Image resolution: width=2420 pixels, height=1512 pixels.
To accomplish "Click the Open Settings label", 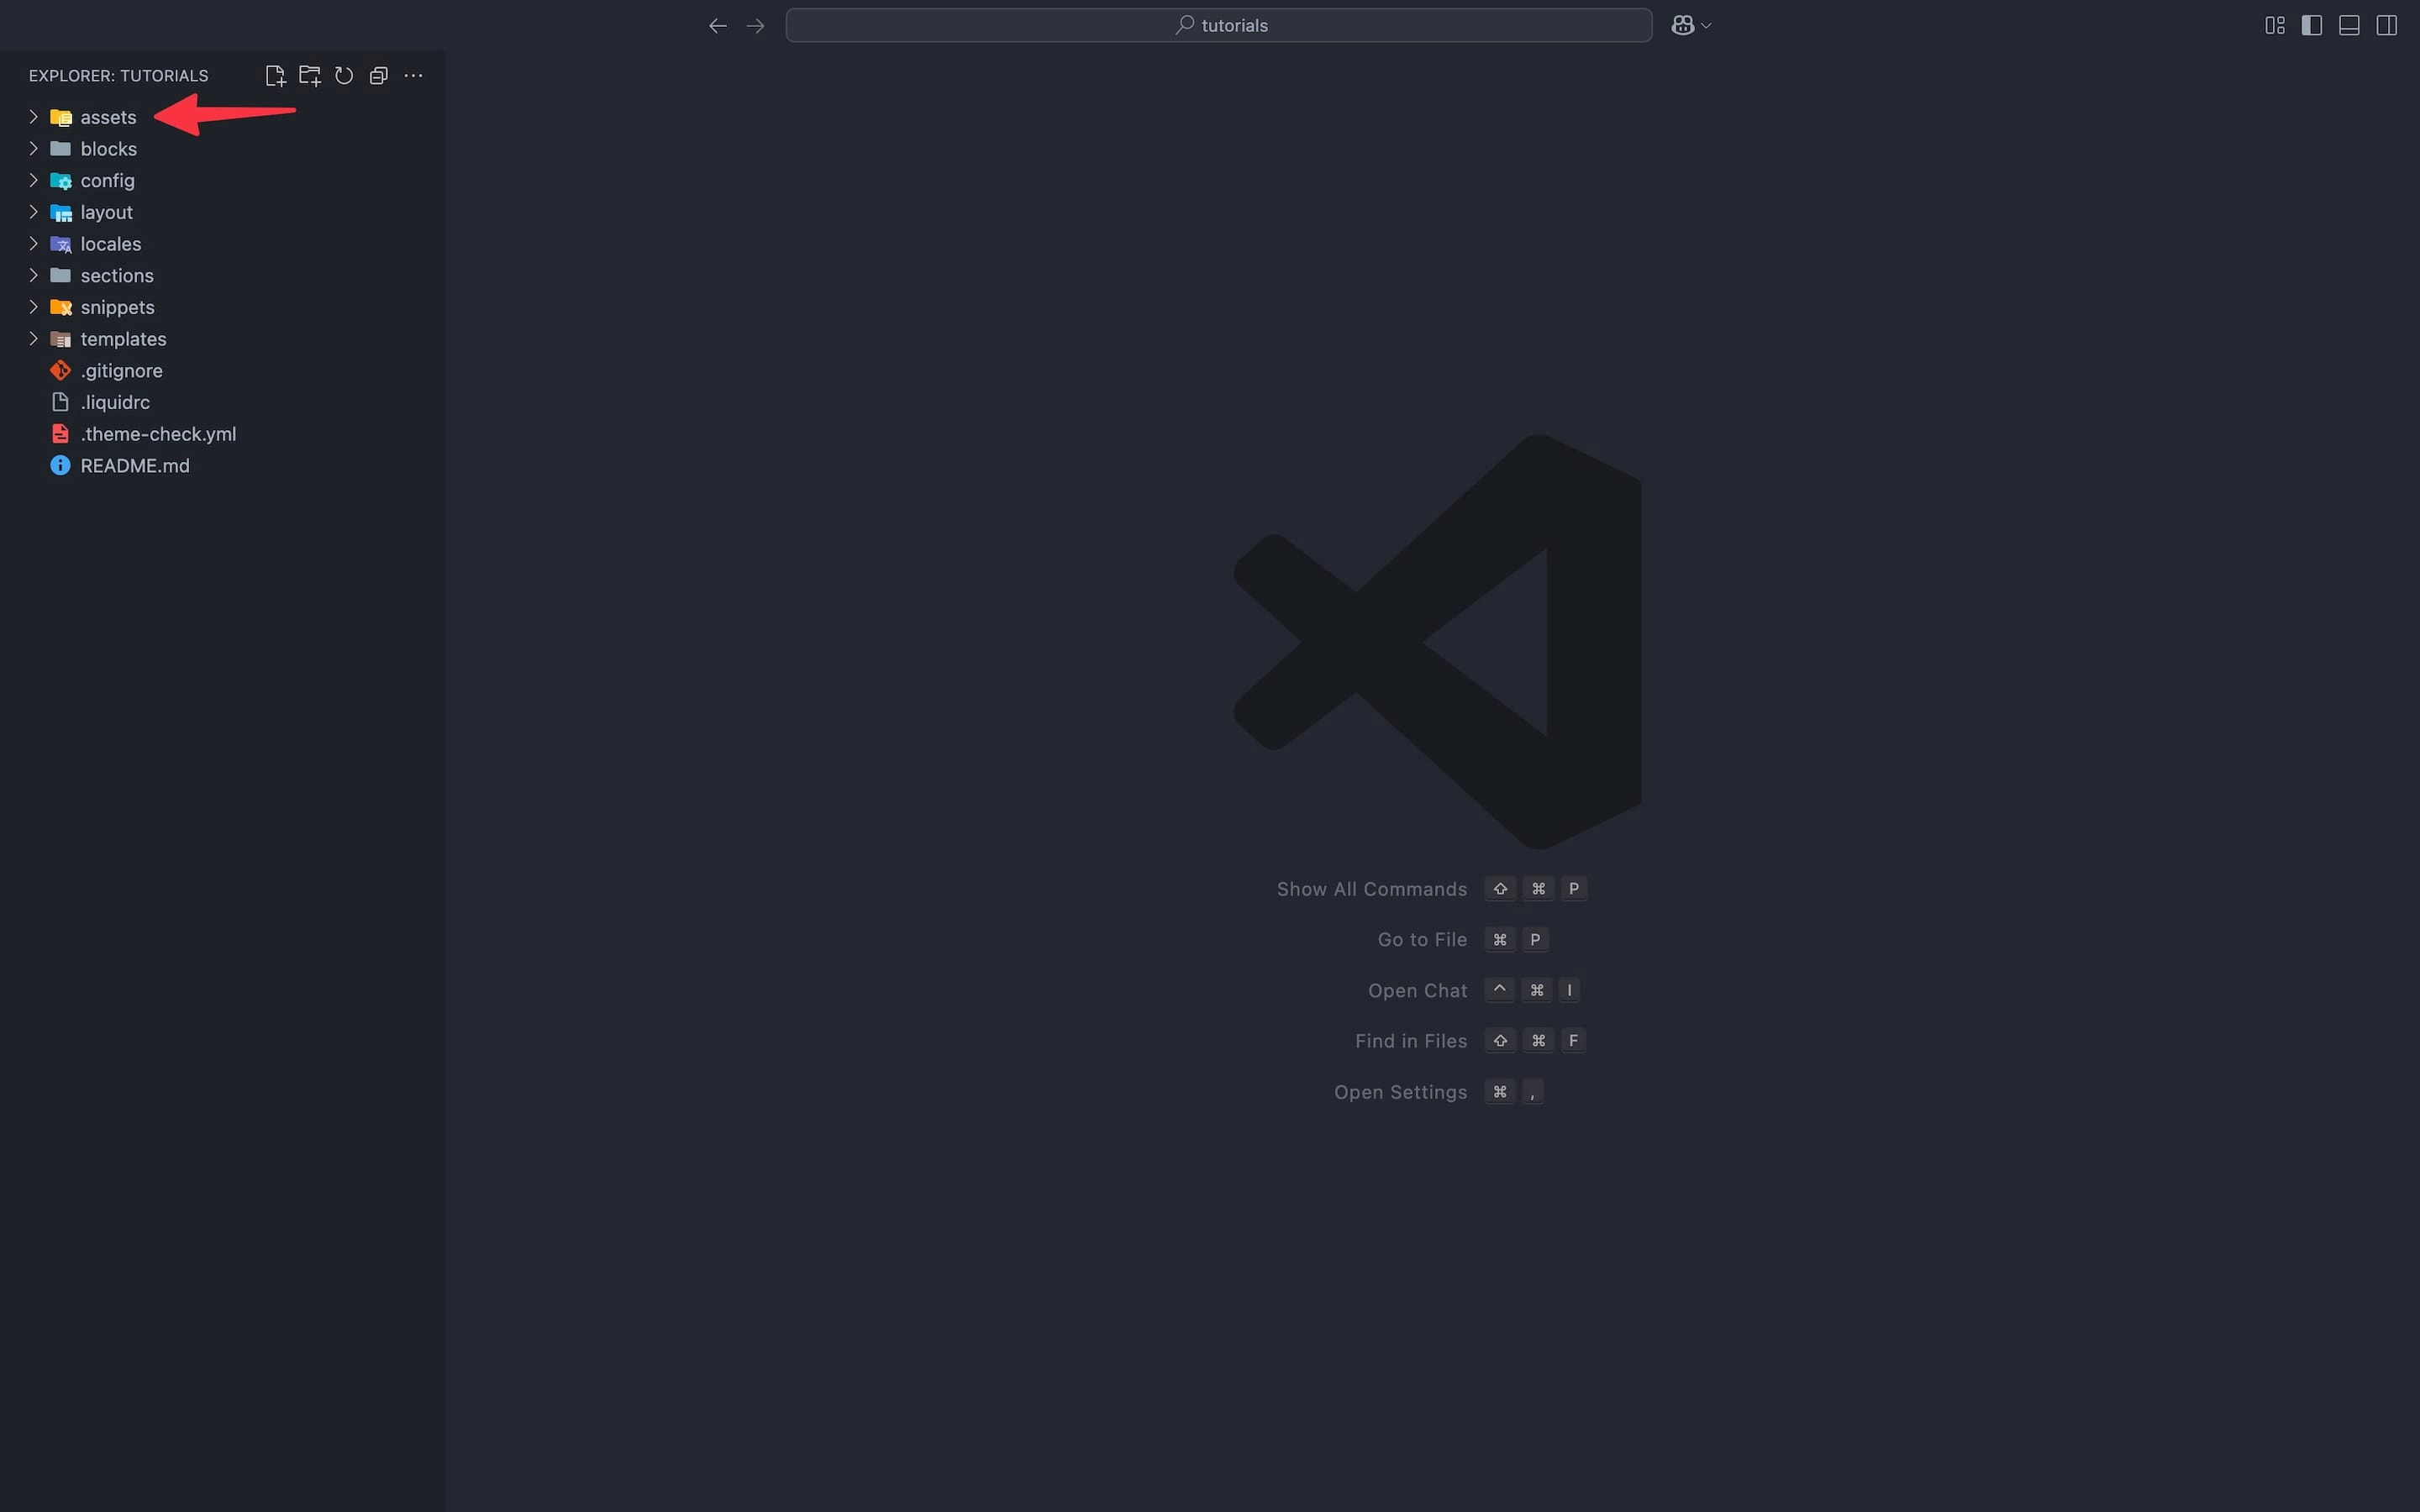I will tap(1401, 1092).
